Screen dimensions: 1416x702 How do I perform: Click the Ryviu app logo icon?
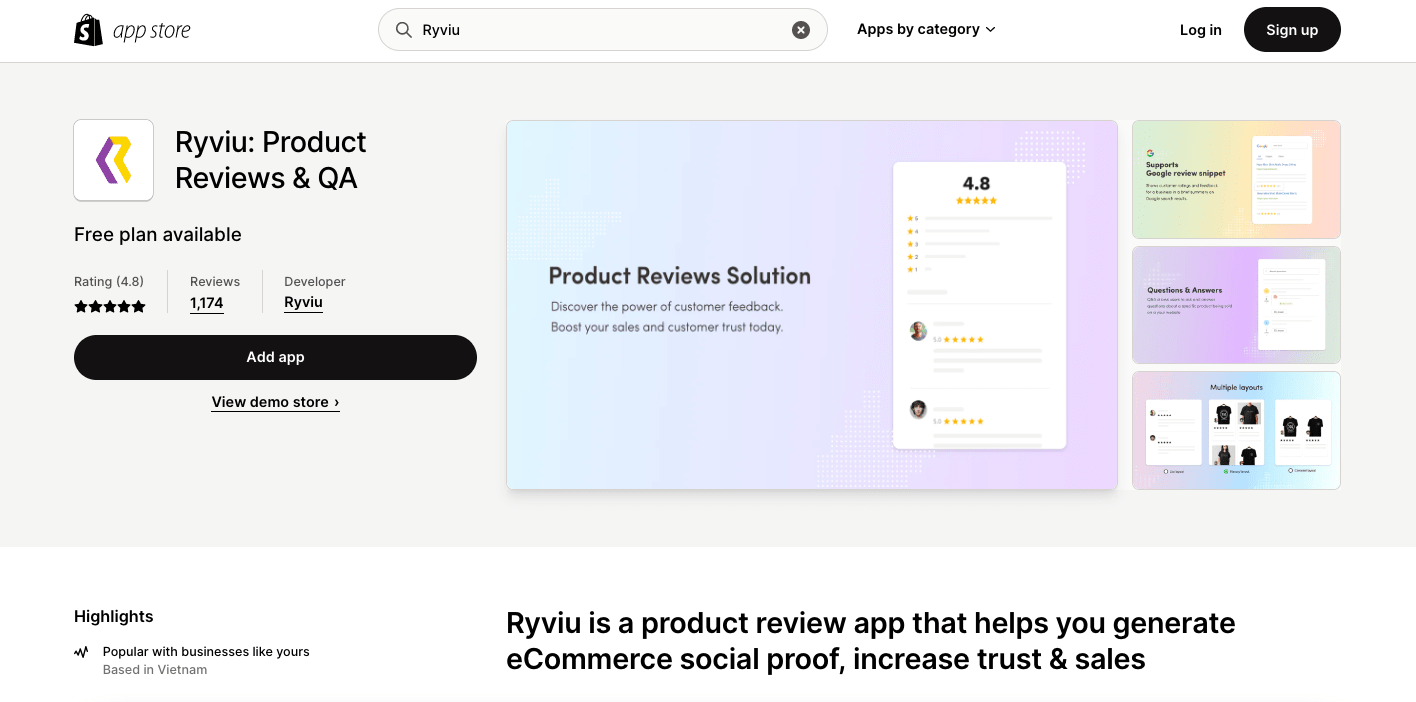coord(114,160)
